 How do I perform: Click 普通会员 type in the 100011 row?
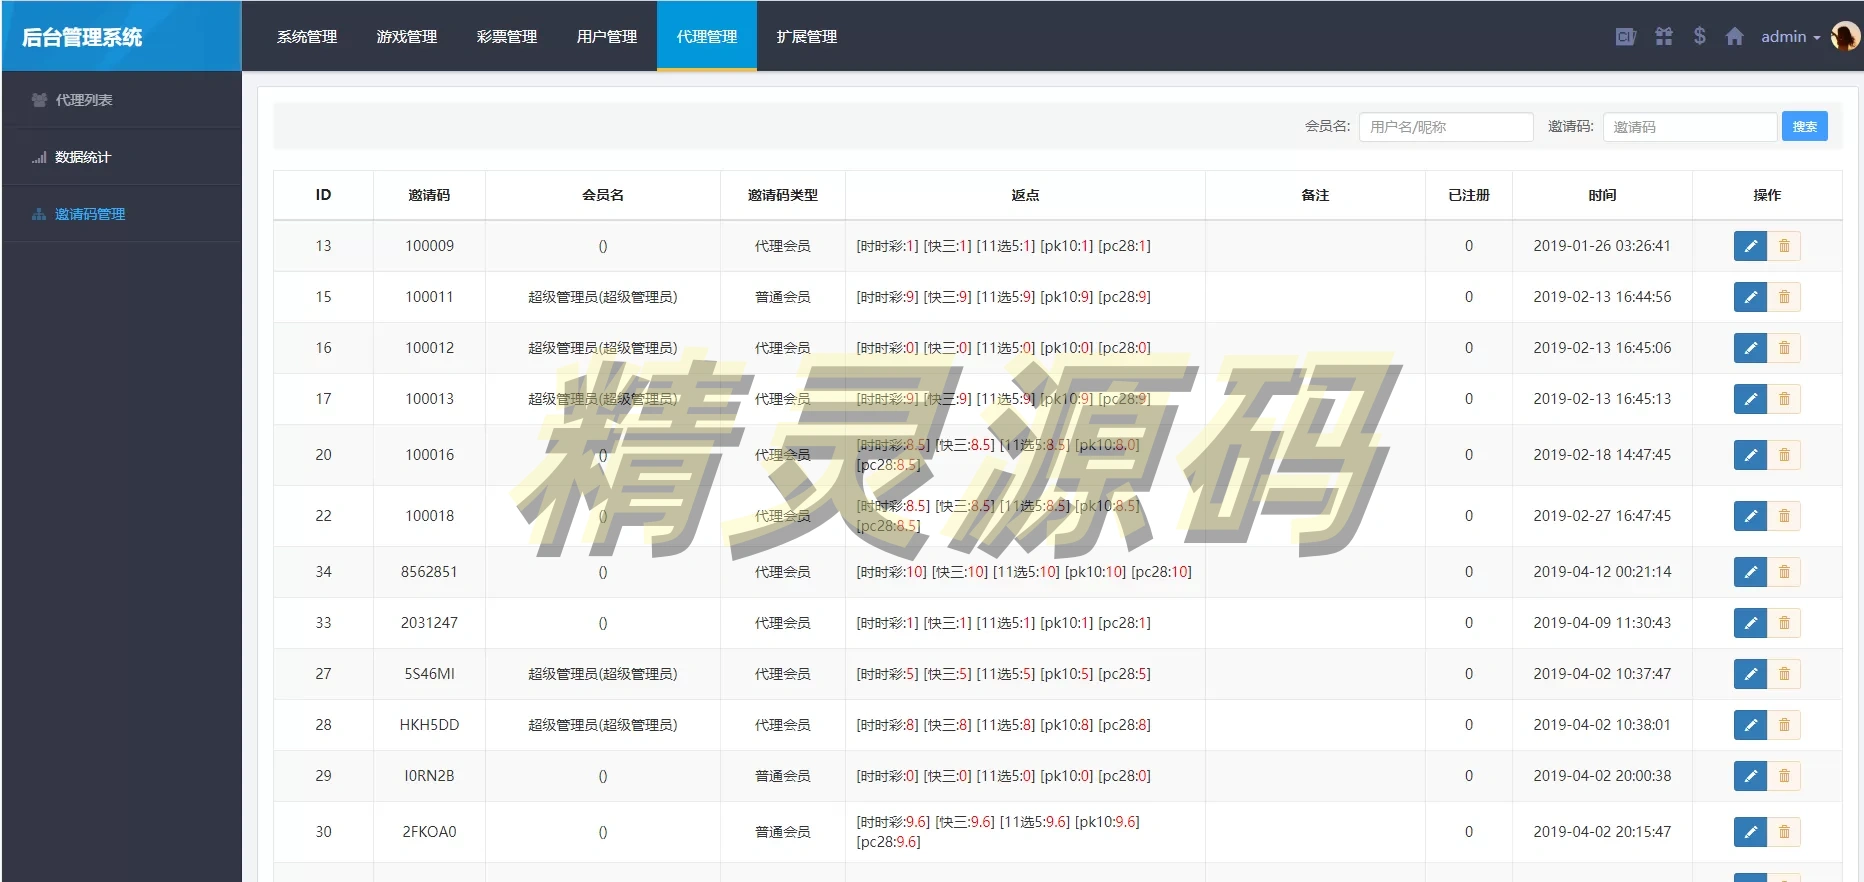783,297
